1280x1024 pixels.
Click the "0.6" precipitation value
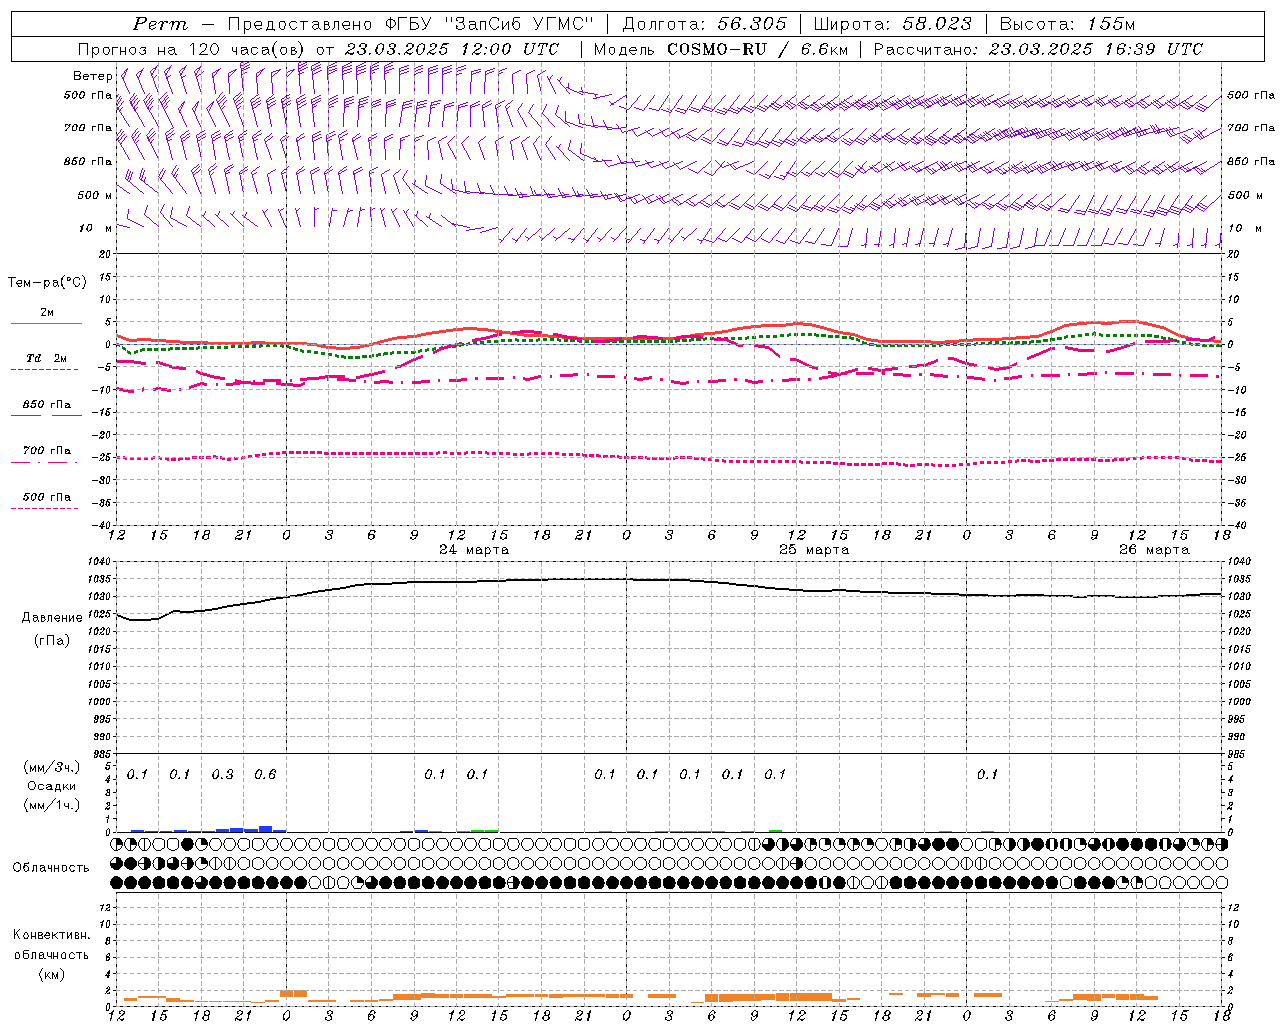pos(265,775)
